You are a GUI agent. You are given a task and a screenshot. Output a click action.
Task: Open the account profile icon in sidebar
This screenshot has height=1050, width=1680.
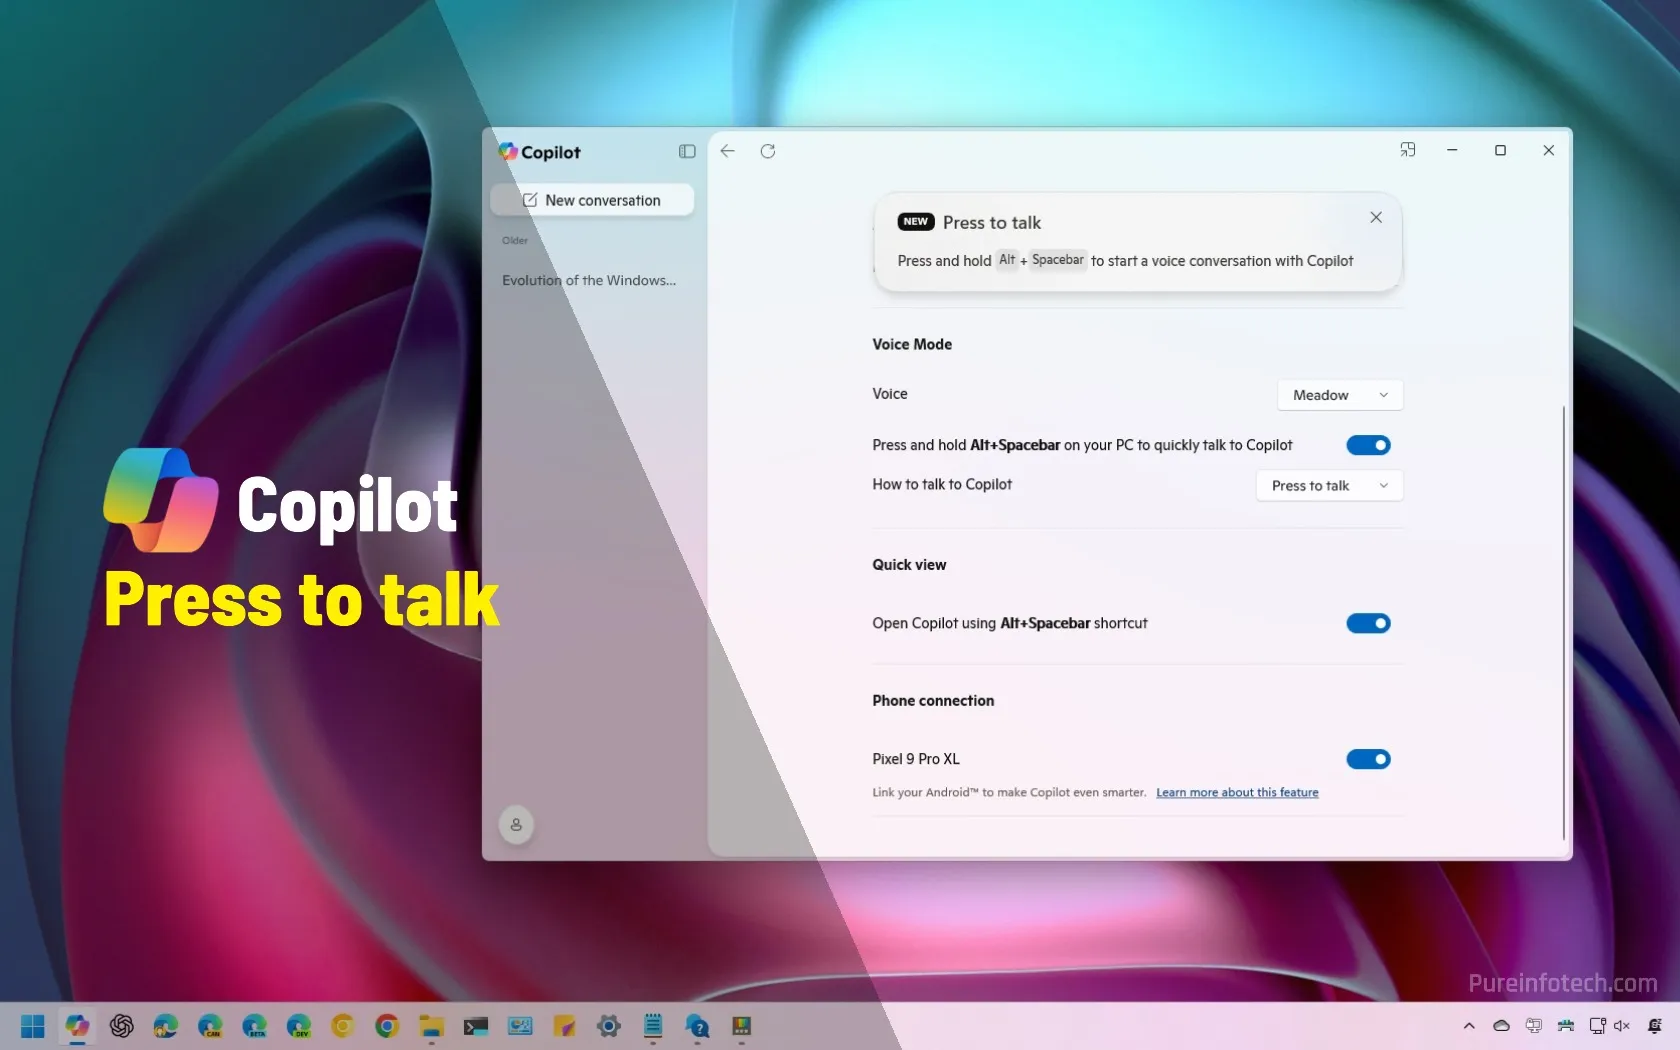[516, 825]
